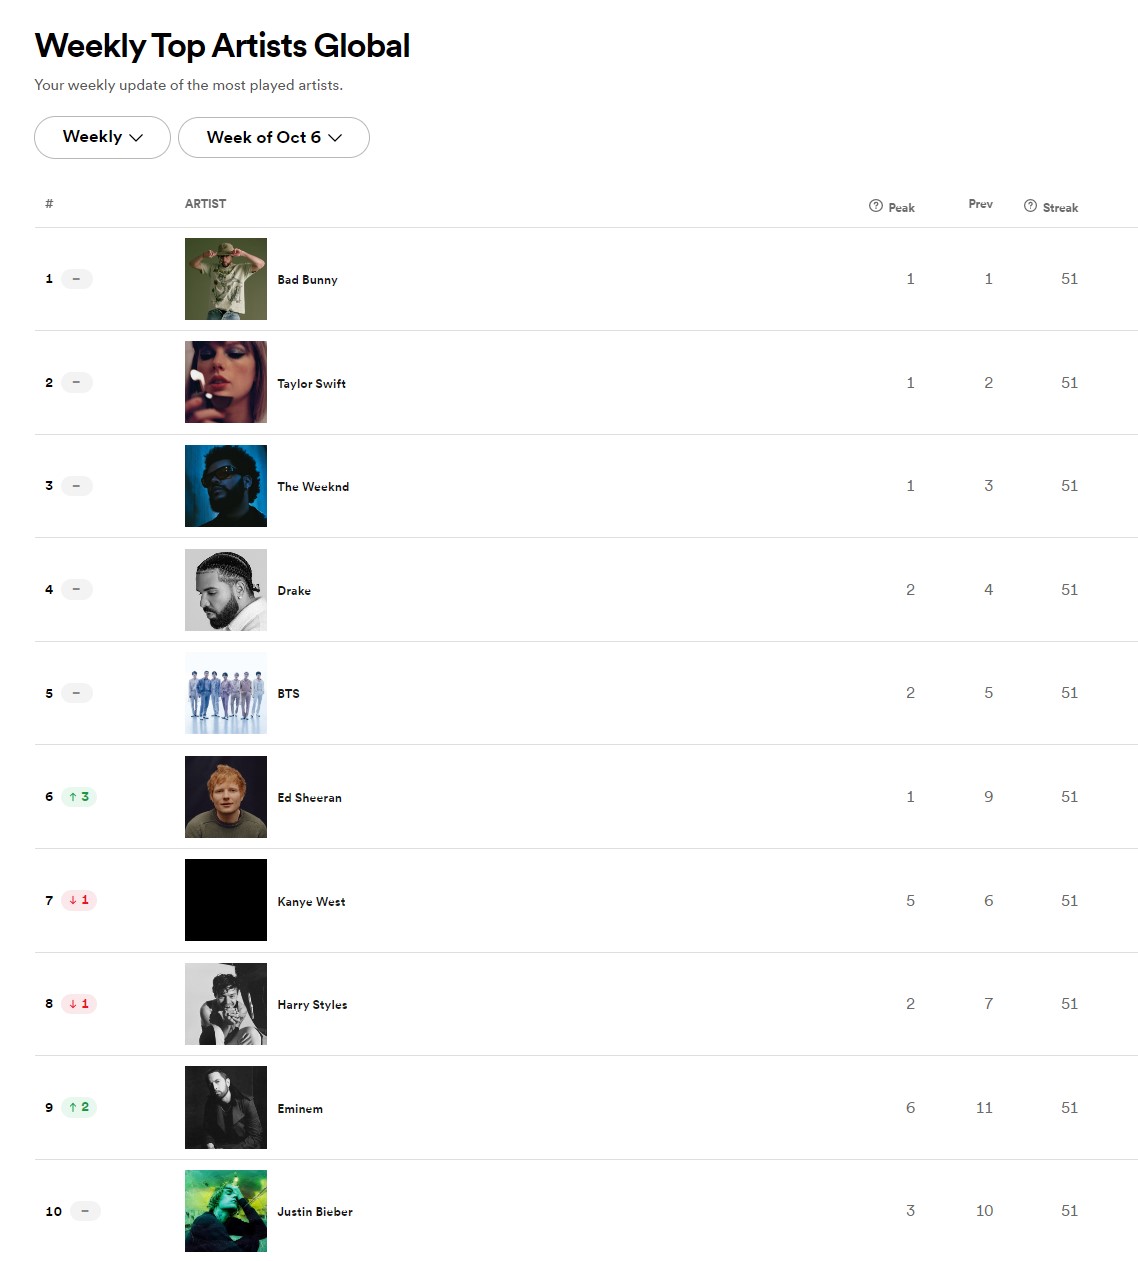The image size is (1138, 1261).
Task: Open the Weekly frequency dropdown
Action: tap(101, 137)
